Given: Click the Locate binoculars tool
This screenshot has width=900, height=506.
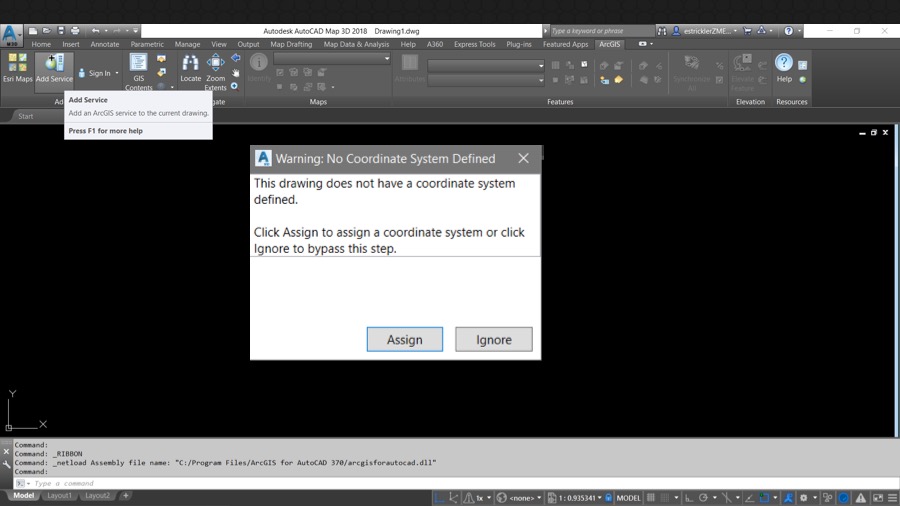Looking at the screenshot, I should [x=191, y=68].
